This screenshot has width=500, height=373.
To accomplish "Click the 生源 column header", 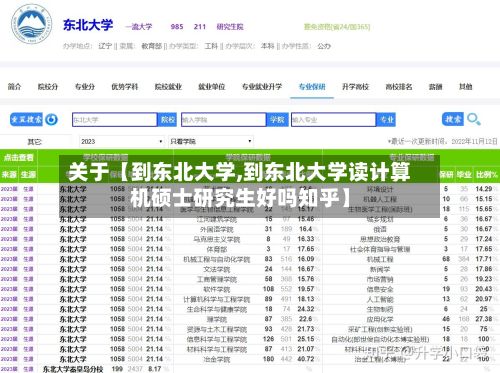I will [28, 174].
